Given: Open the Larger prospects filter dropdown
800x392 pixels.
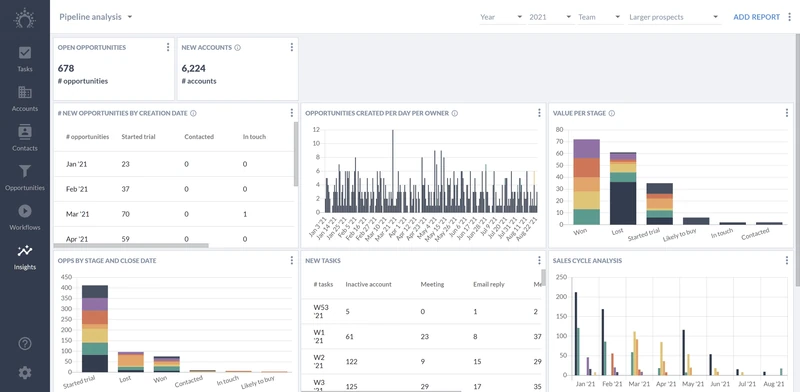Looking at the screenshot, I should click(673, 17).
